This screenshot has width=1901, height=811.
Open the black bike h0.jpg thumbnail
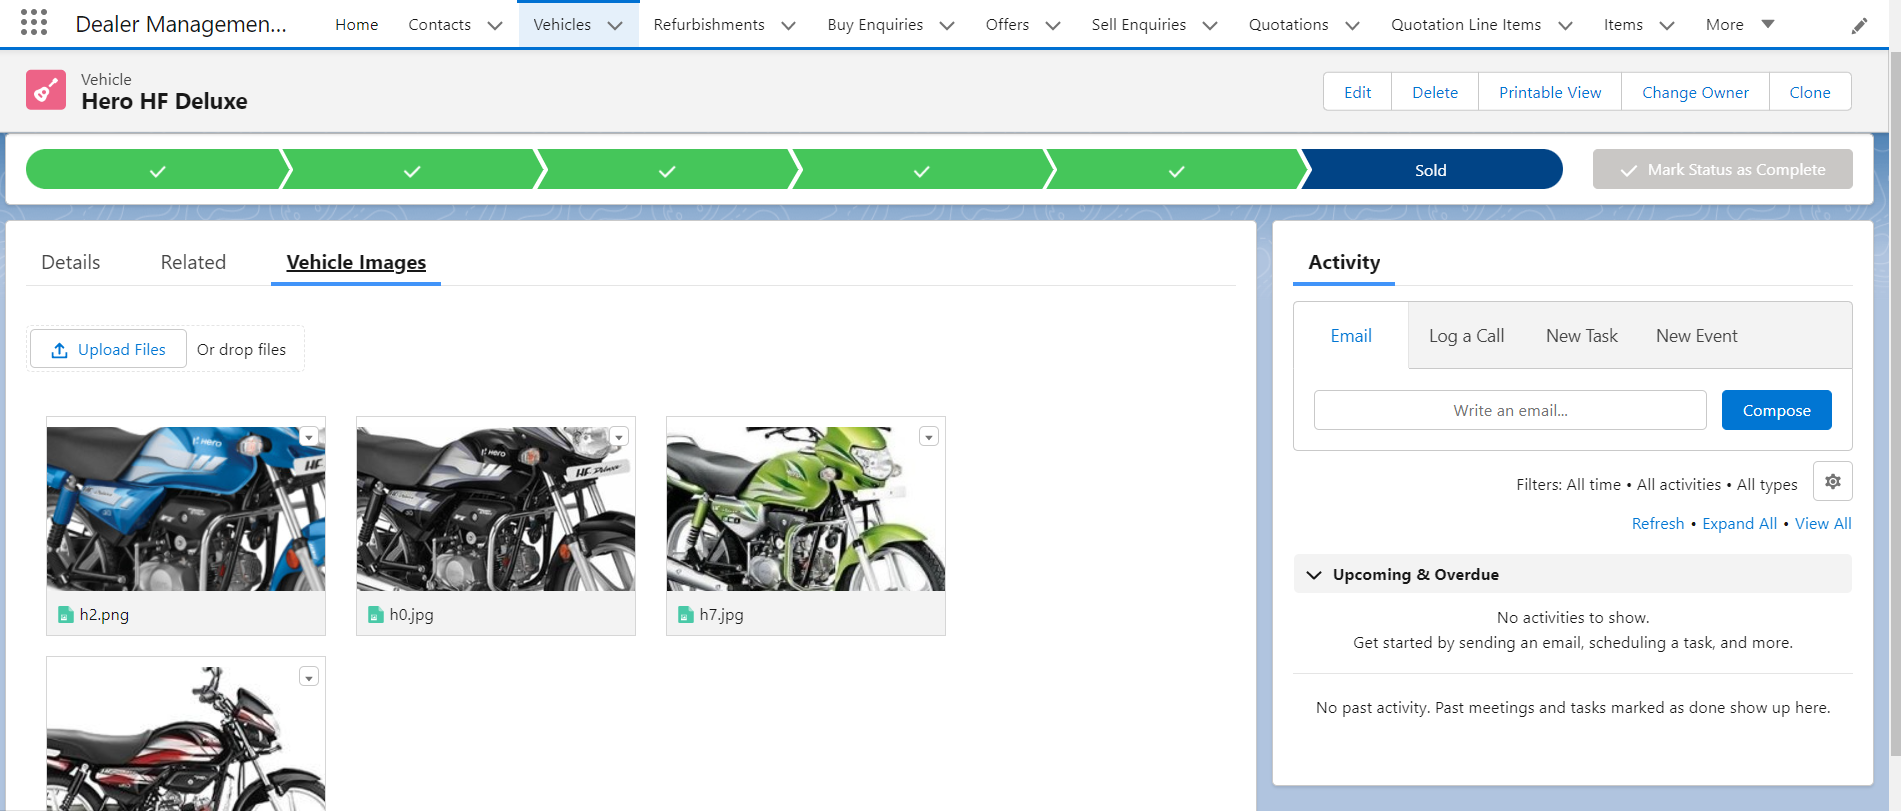pos(496,509)
